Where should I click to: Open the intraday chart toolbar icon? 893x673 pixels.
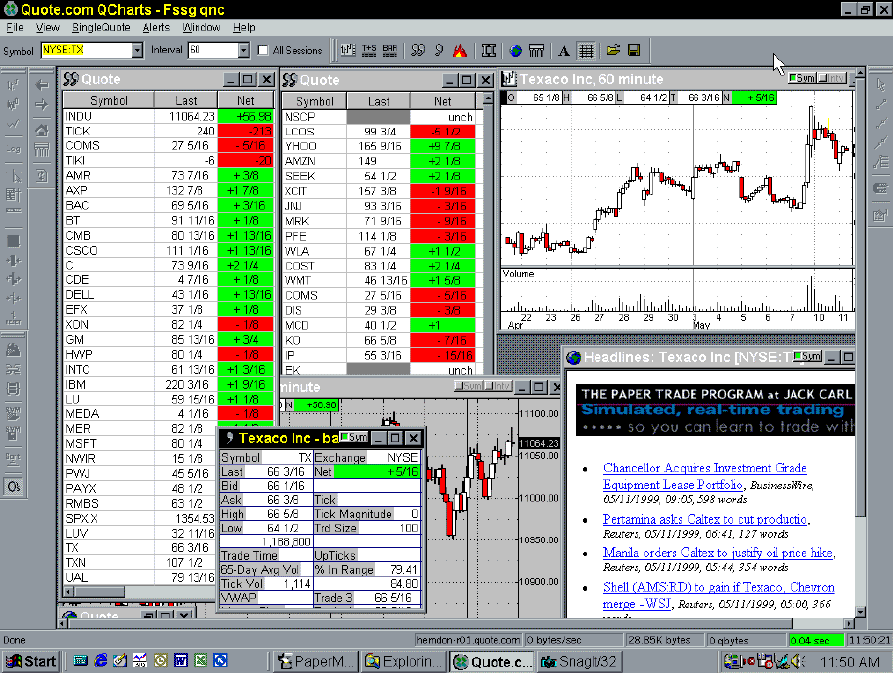click(348, 51)
